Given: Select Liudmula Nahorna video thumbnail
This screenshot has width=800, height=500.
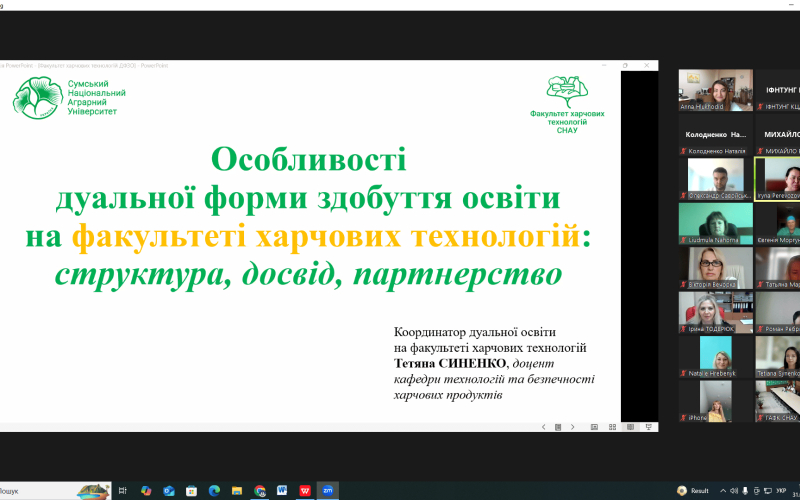Looking at the screenshot, I should (716, 223).
